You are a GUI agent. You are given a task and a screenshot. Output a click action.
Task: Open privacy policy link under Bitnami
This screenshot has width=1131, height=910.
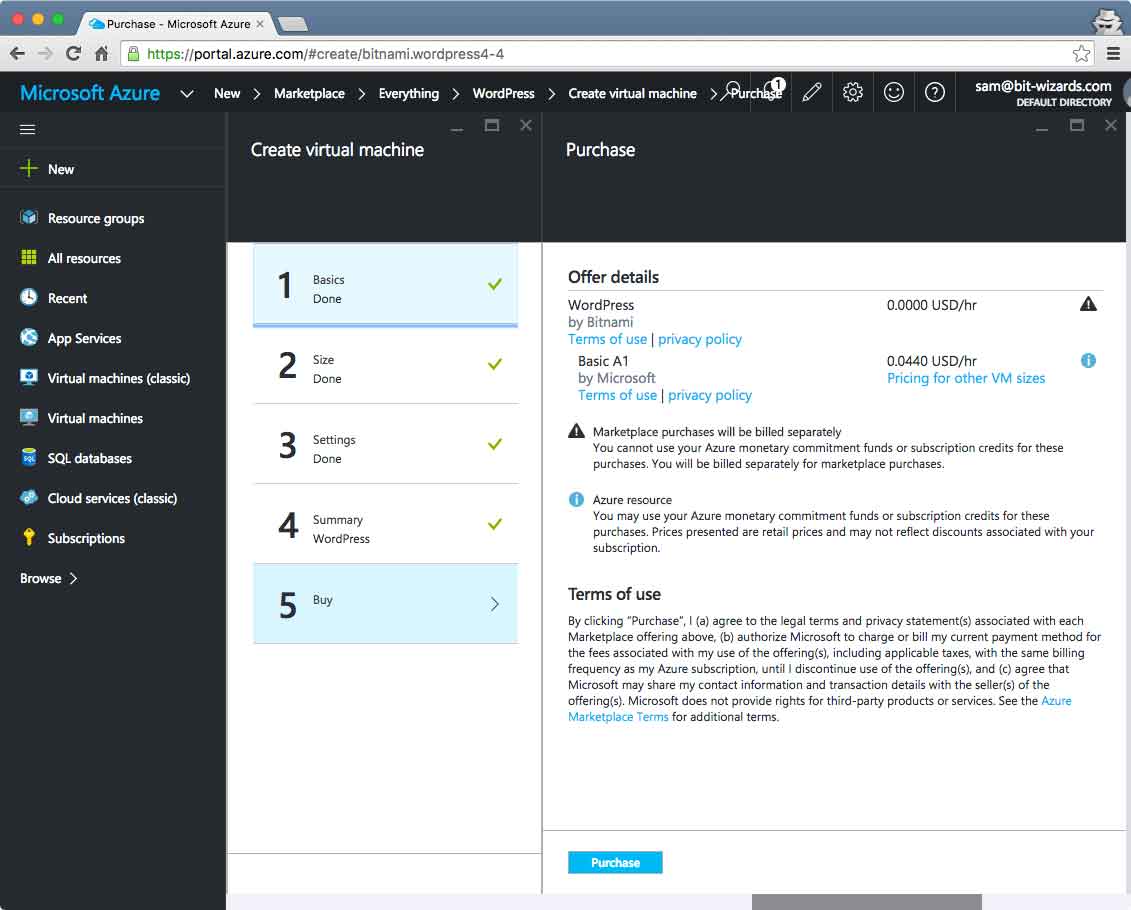pyautogui.click(x=699, y=339)
